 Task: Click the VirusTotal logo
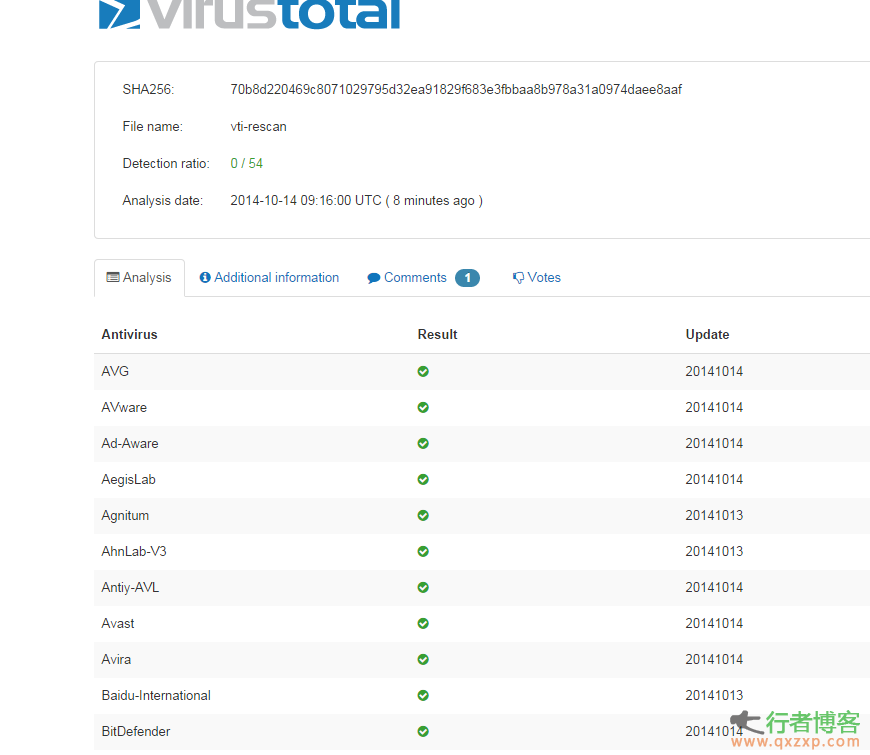click(249, 14)
